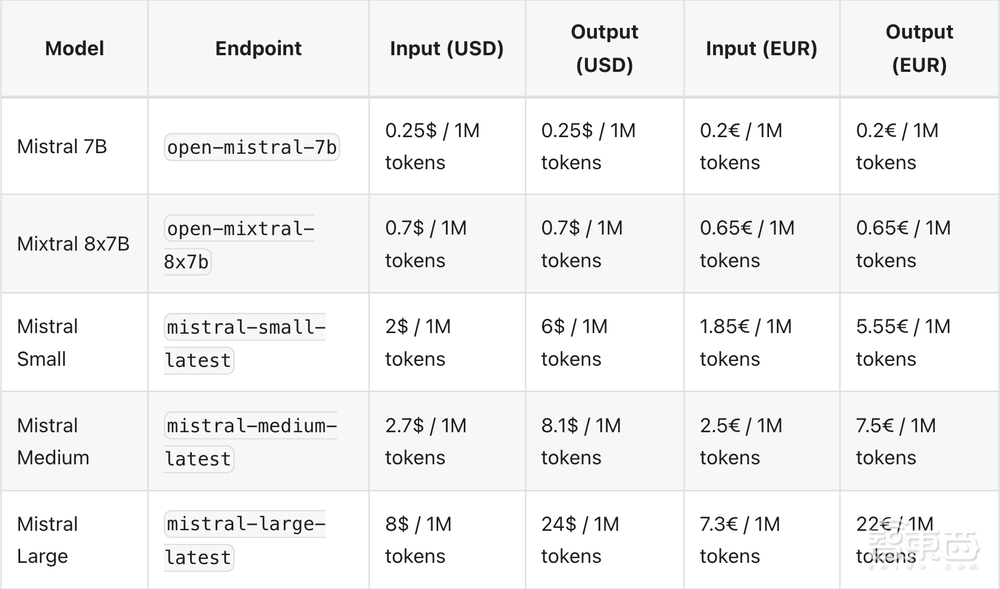The width and height of the screenshot is (1000, 589).
Task: Click the Mistral Medium model name
Action: pos(53,441)
